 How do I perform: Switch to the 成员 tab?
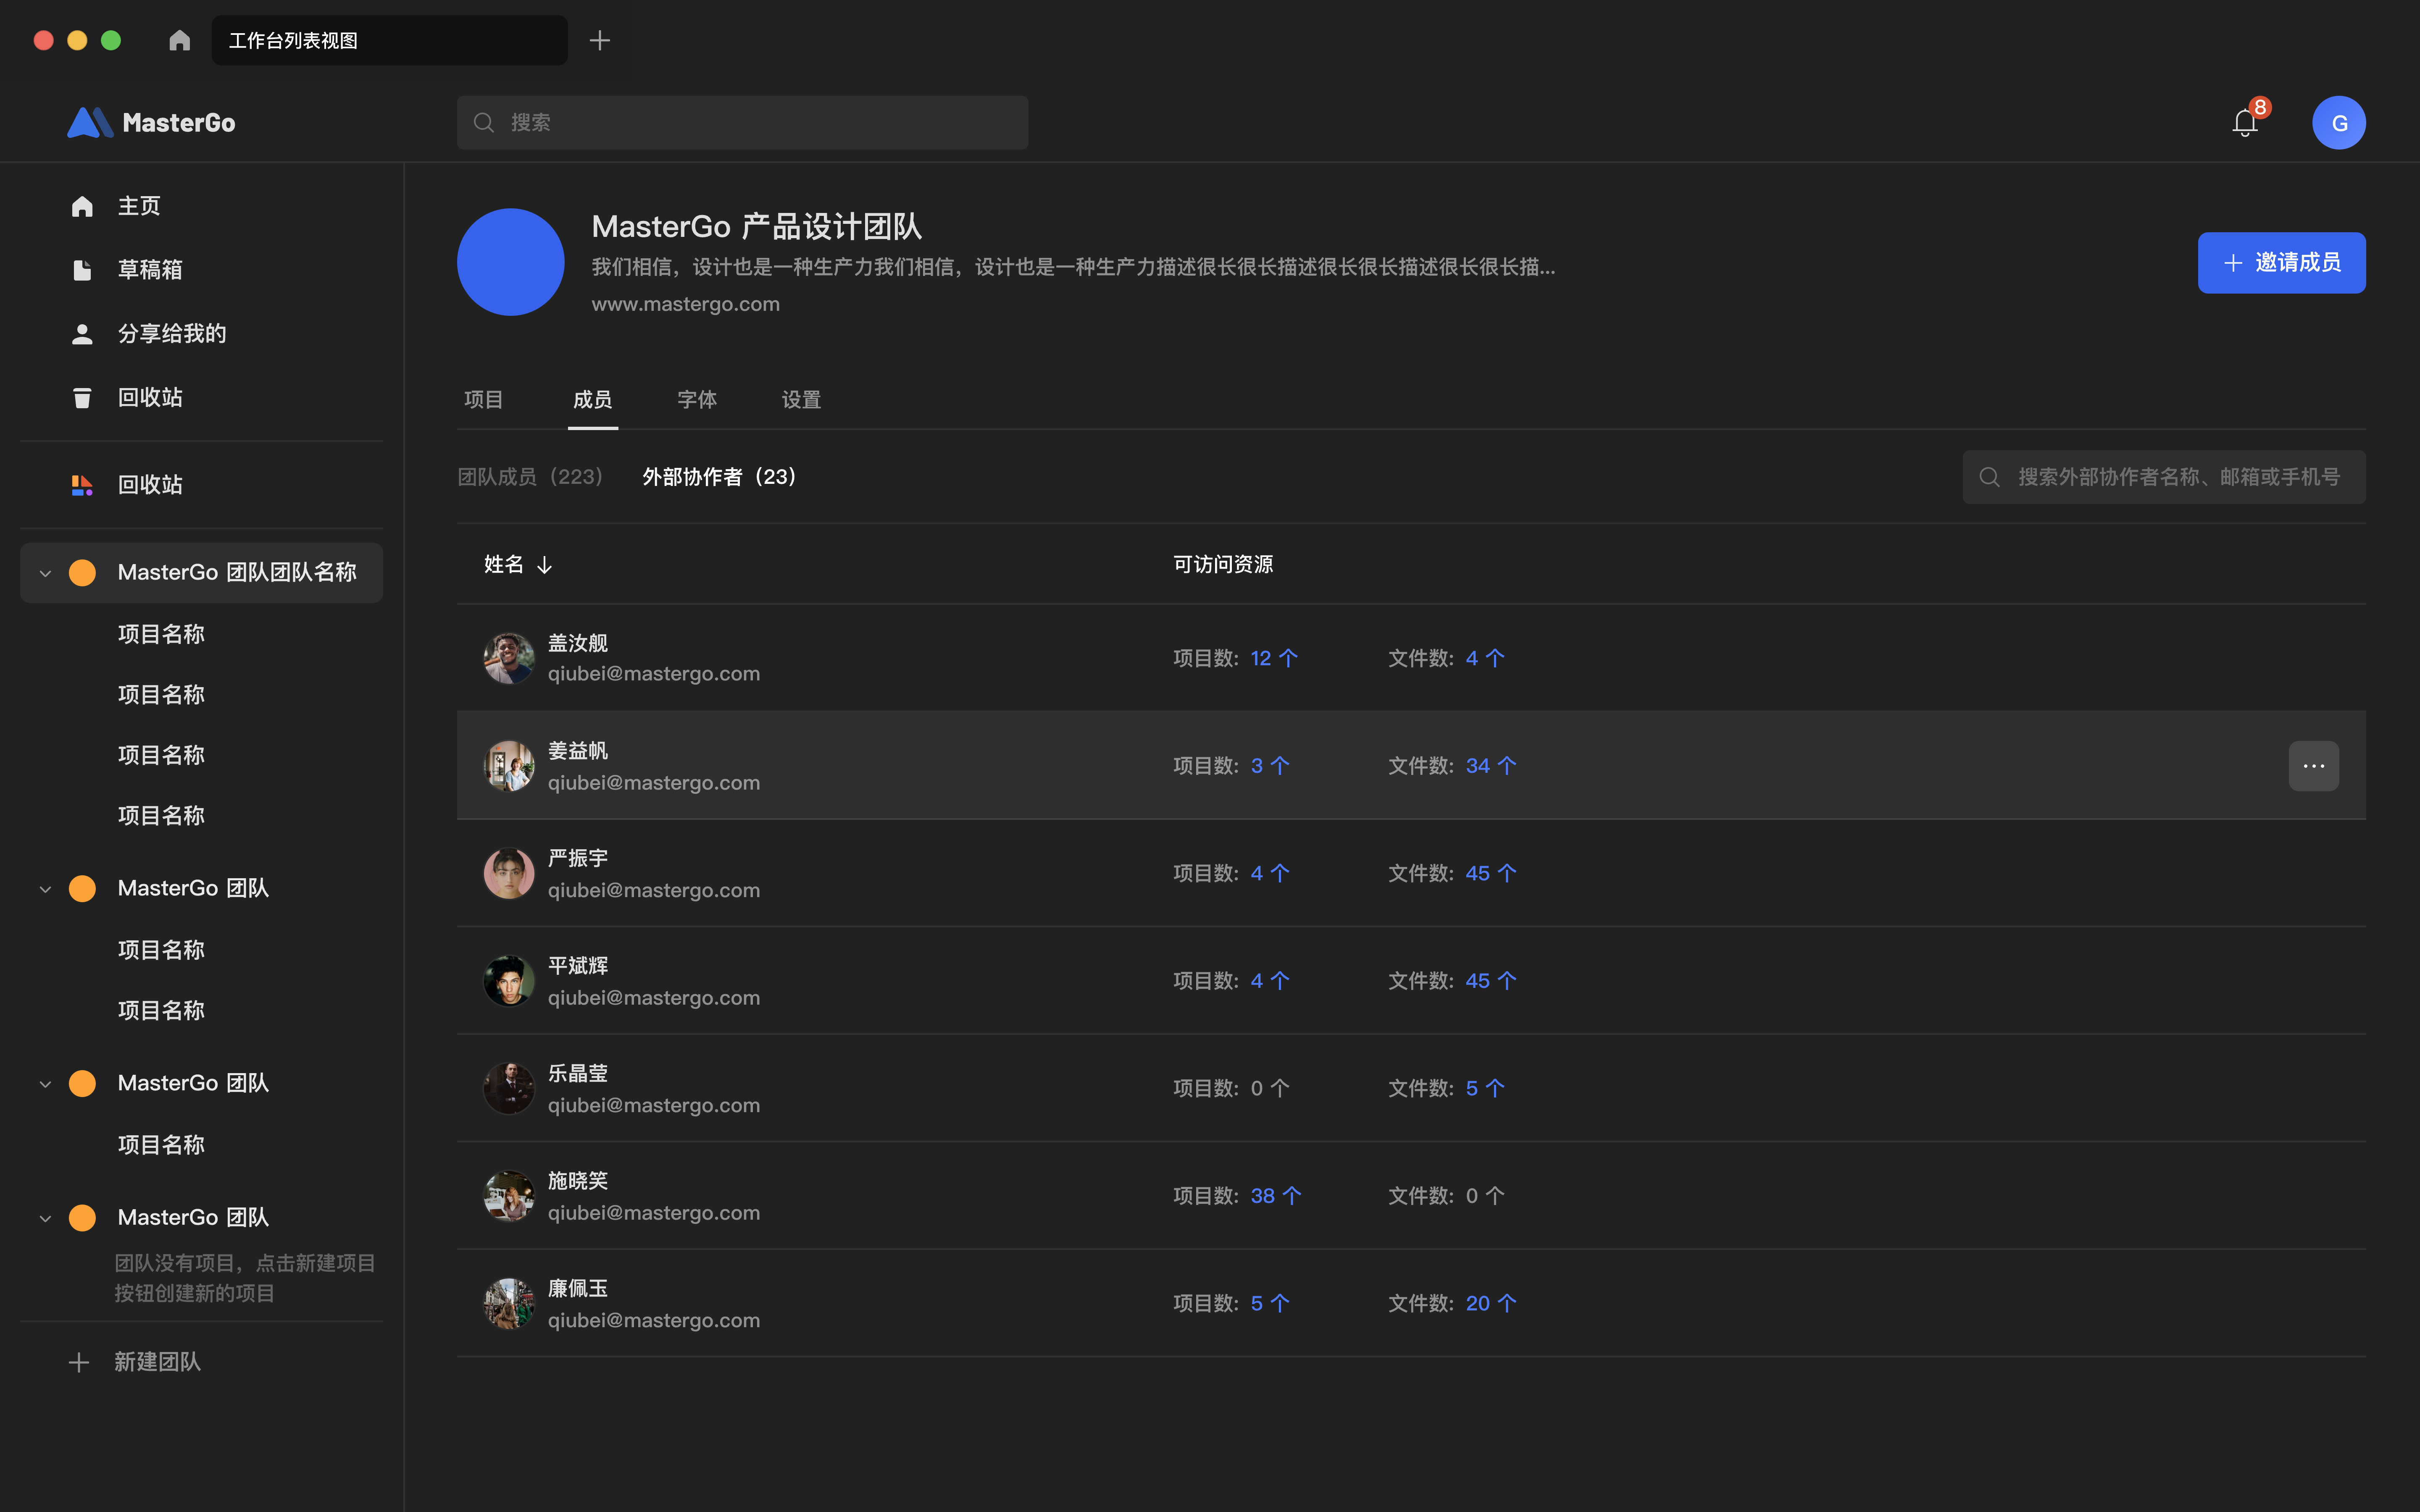(593, 400)
